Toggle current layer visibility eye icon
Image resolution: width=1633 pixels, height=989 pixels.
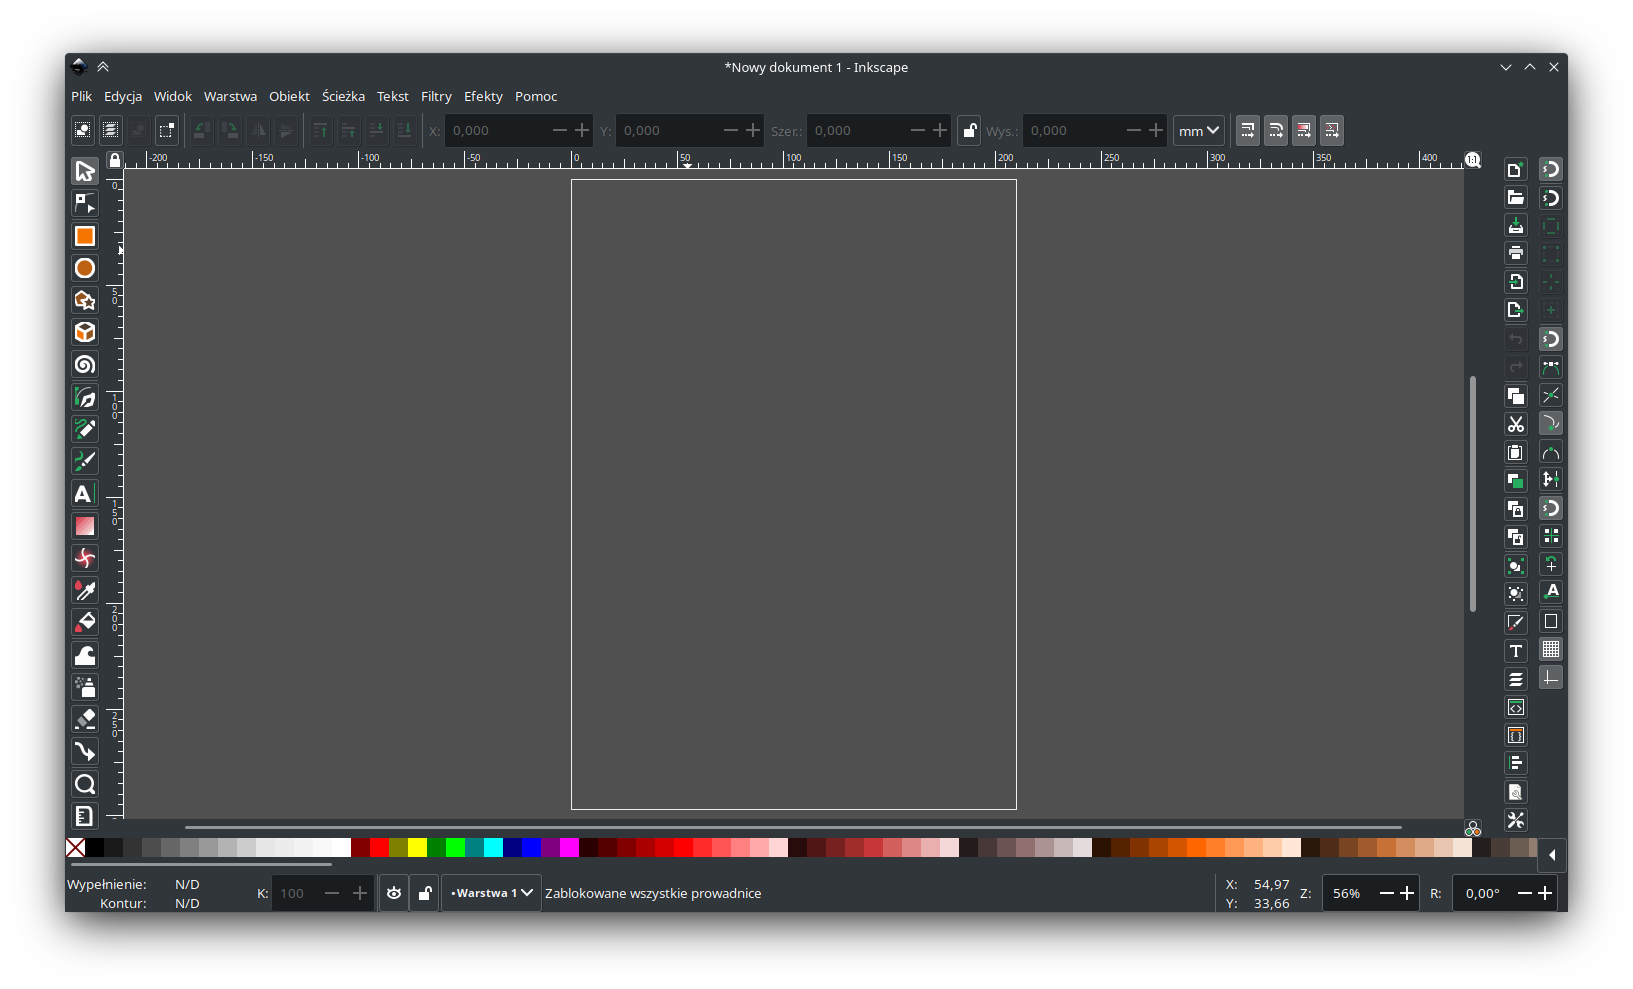(x=394, y=893)
